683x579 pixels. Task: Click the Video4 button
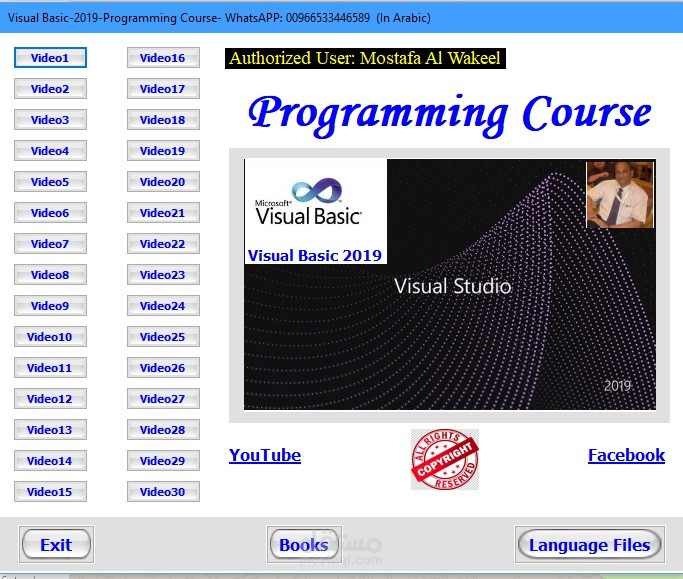tap(50, 151)
